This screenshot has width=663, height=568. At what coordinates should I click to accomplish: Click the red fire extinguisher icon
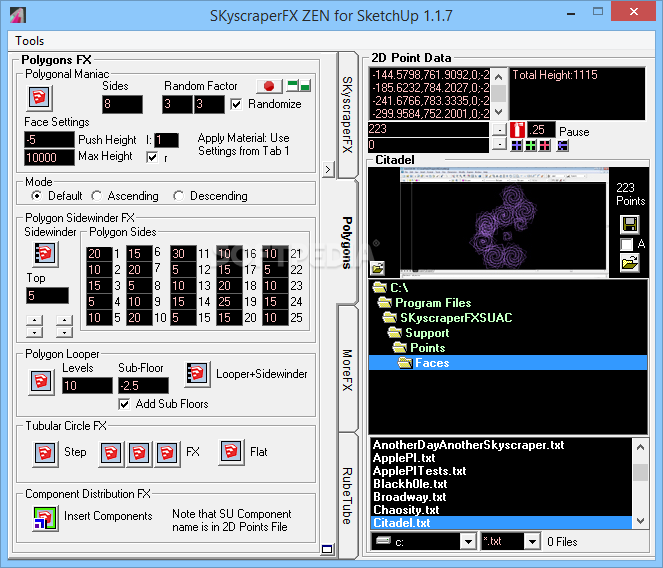tap(517, 130)
